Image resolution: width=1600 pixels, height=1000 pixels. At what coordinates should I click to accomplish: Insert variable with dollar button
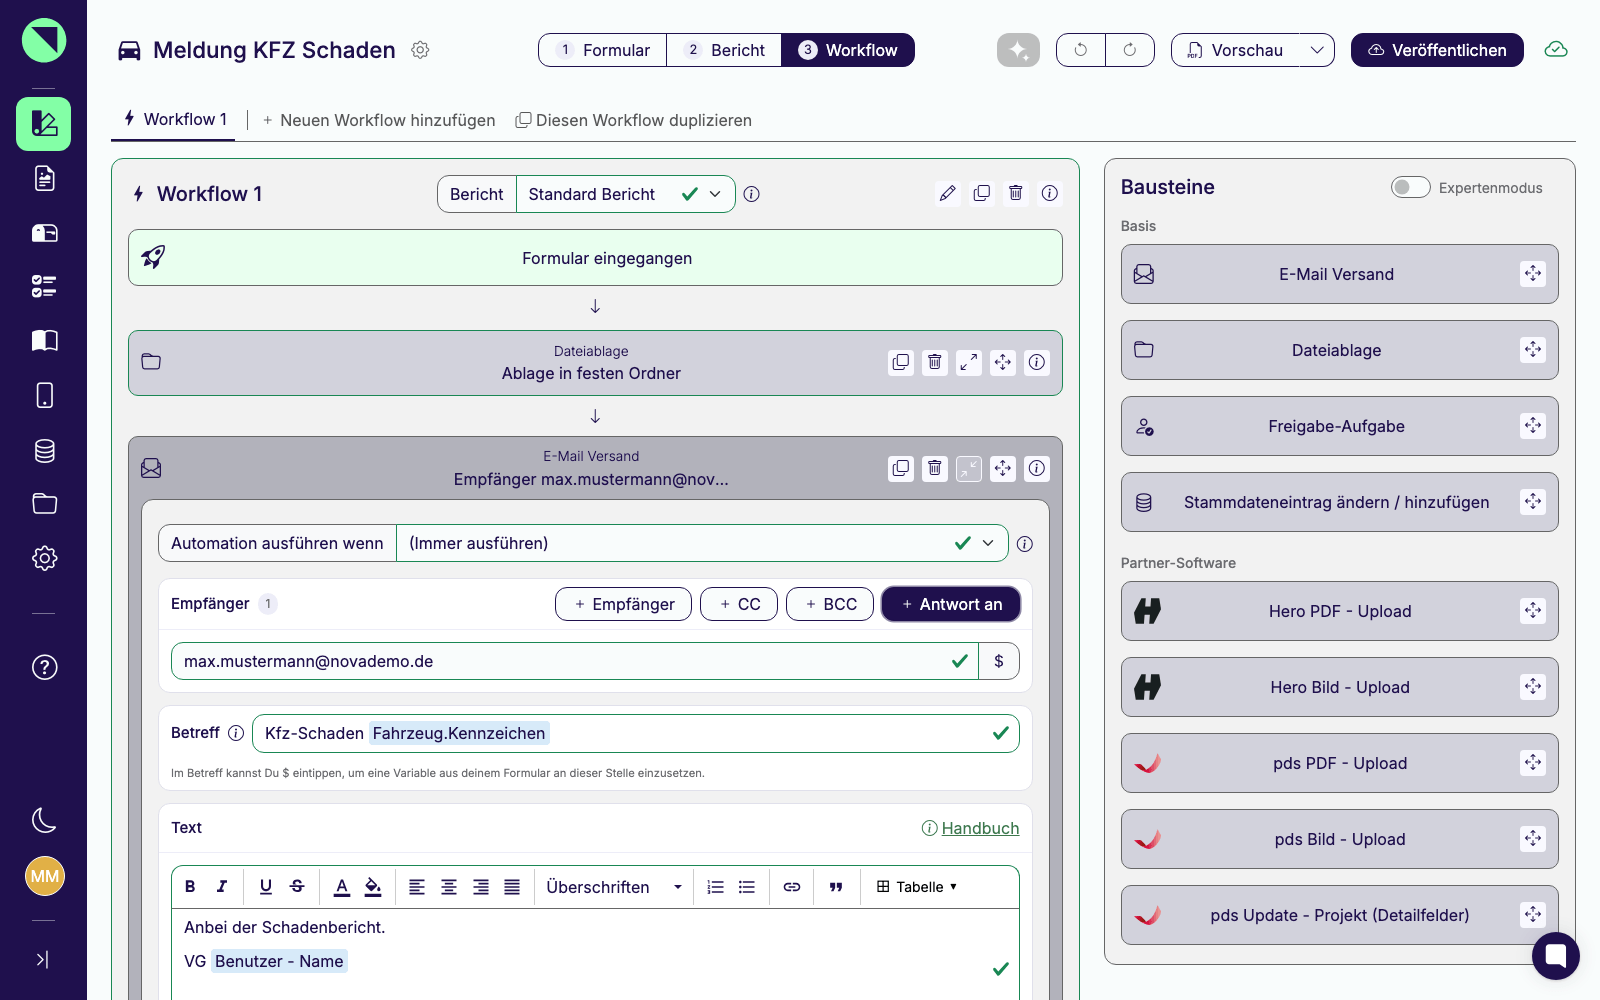[x=999, y=661]
